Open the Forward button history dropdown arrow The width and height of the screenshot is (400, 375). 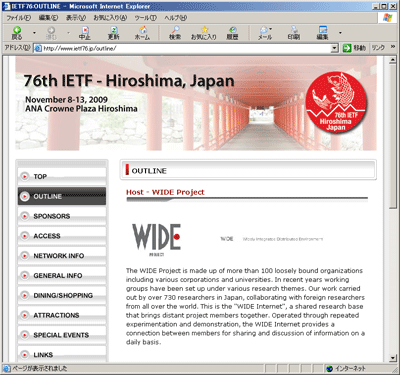(68, 33)
